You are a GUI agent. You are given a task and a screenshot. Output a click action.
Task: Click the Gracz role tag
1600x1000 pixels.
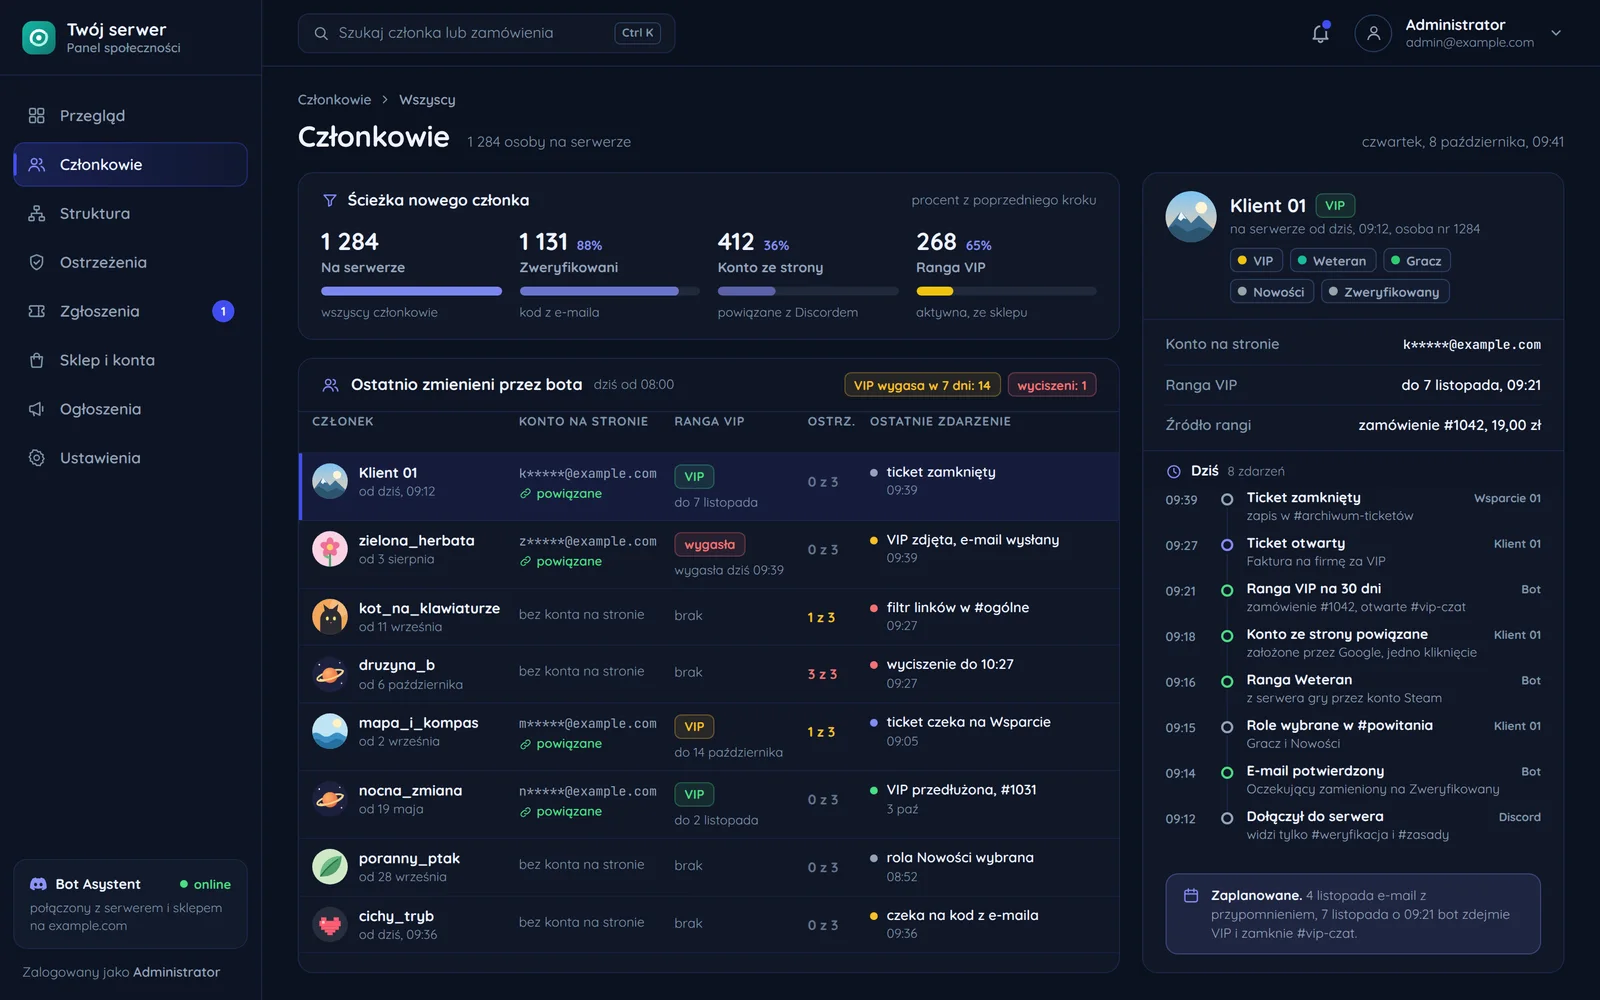pos(1416,261)
